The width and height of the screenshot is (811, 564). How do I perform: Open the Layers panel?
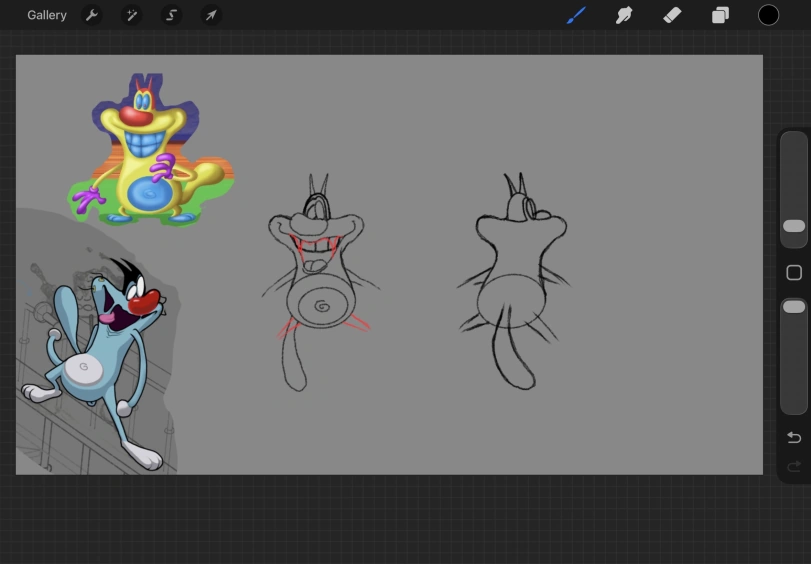click(x=720, y=15)
